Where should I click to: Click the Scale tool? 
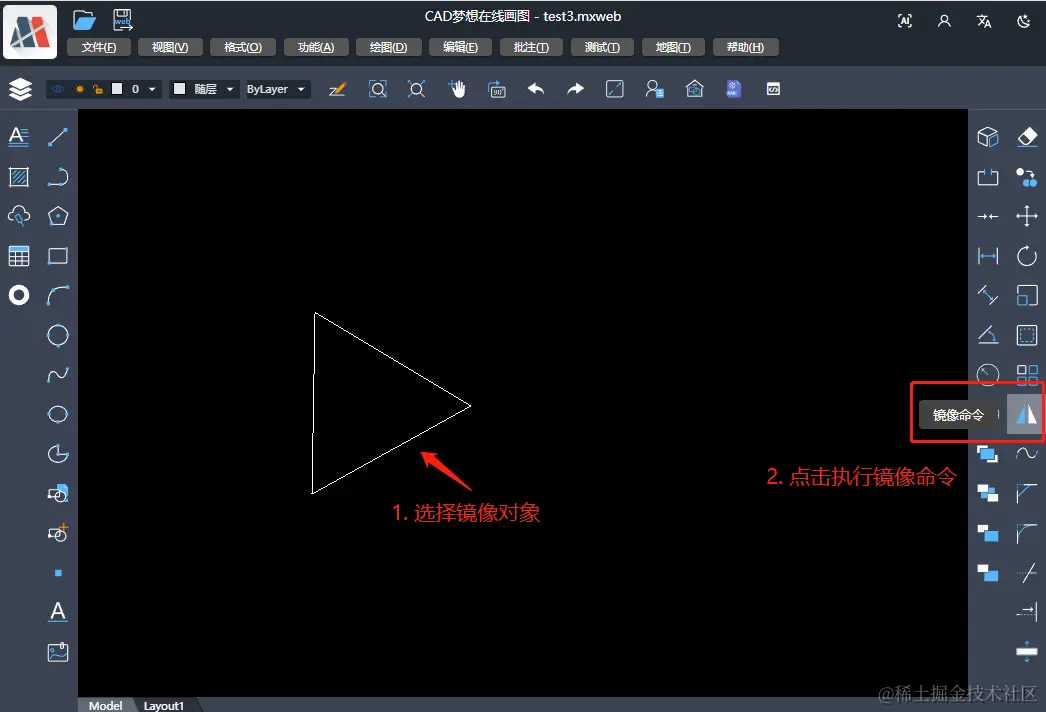[x=1027, y=295]
